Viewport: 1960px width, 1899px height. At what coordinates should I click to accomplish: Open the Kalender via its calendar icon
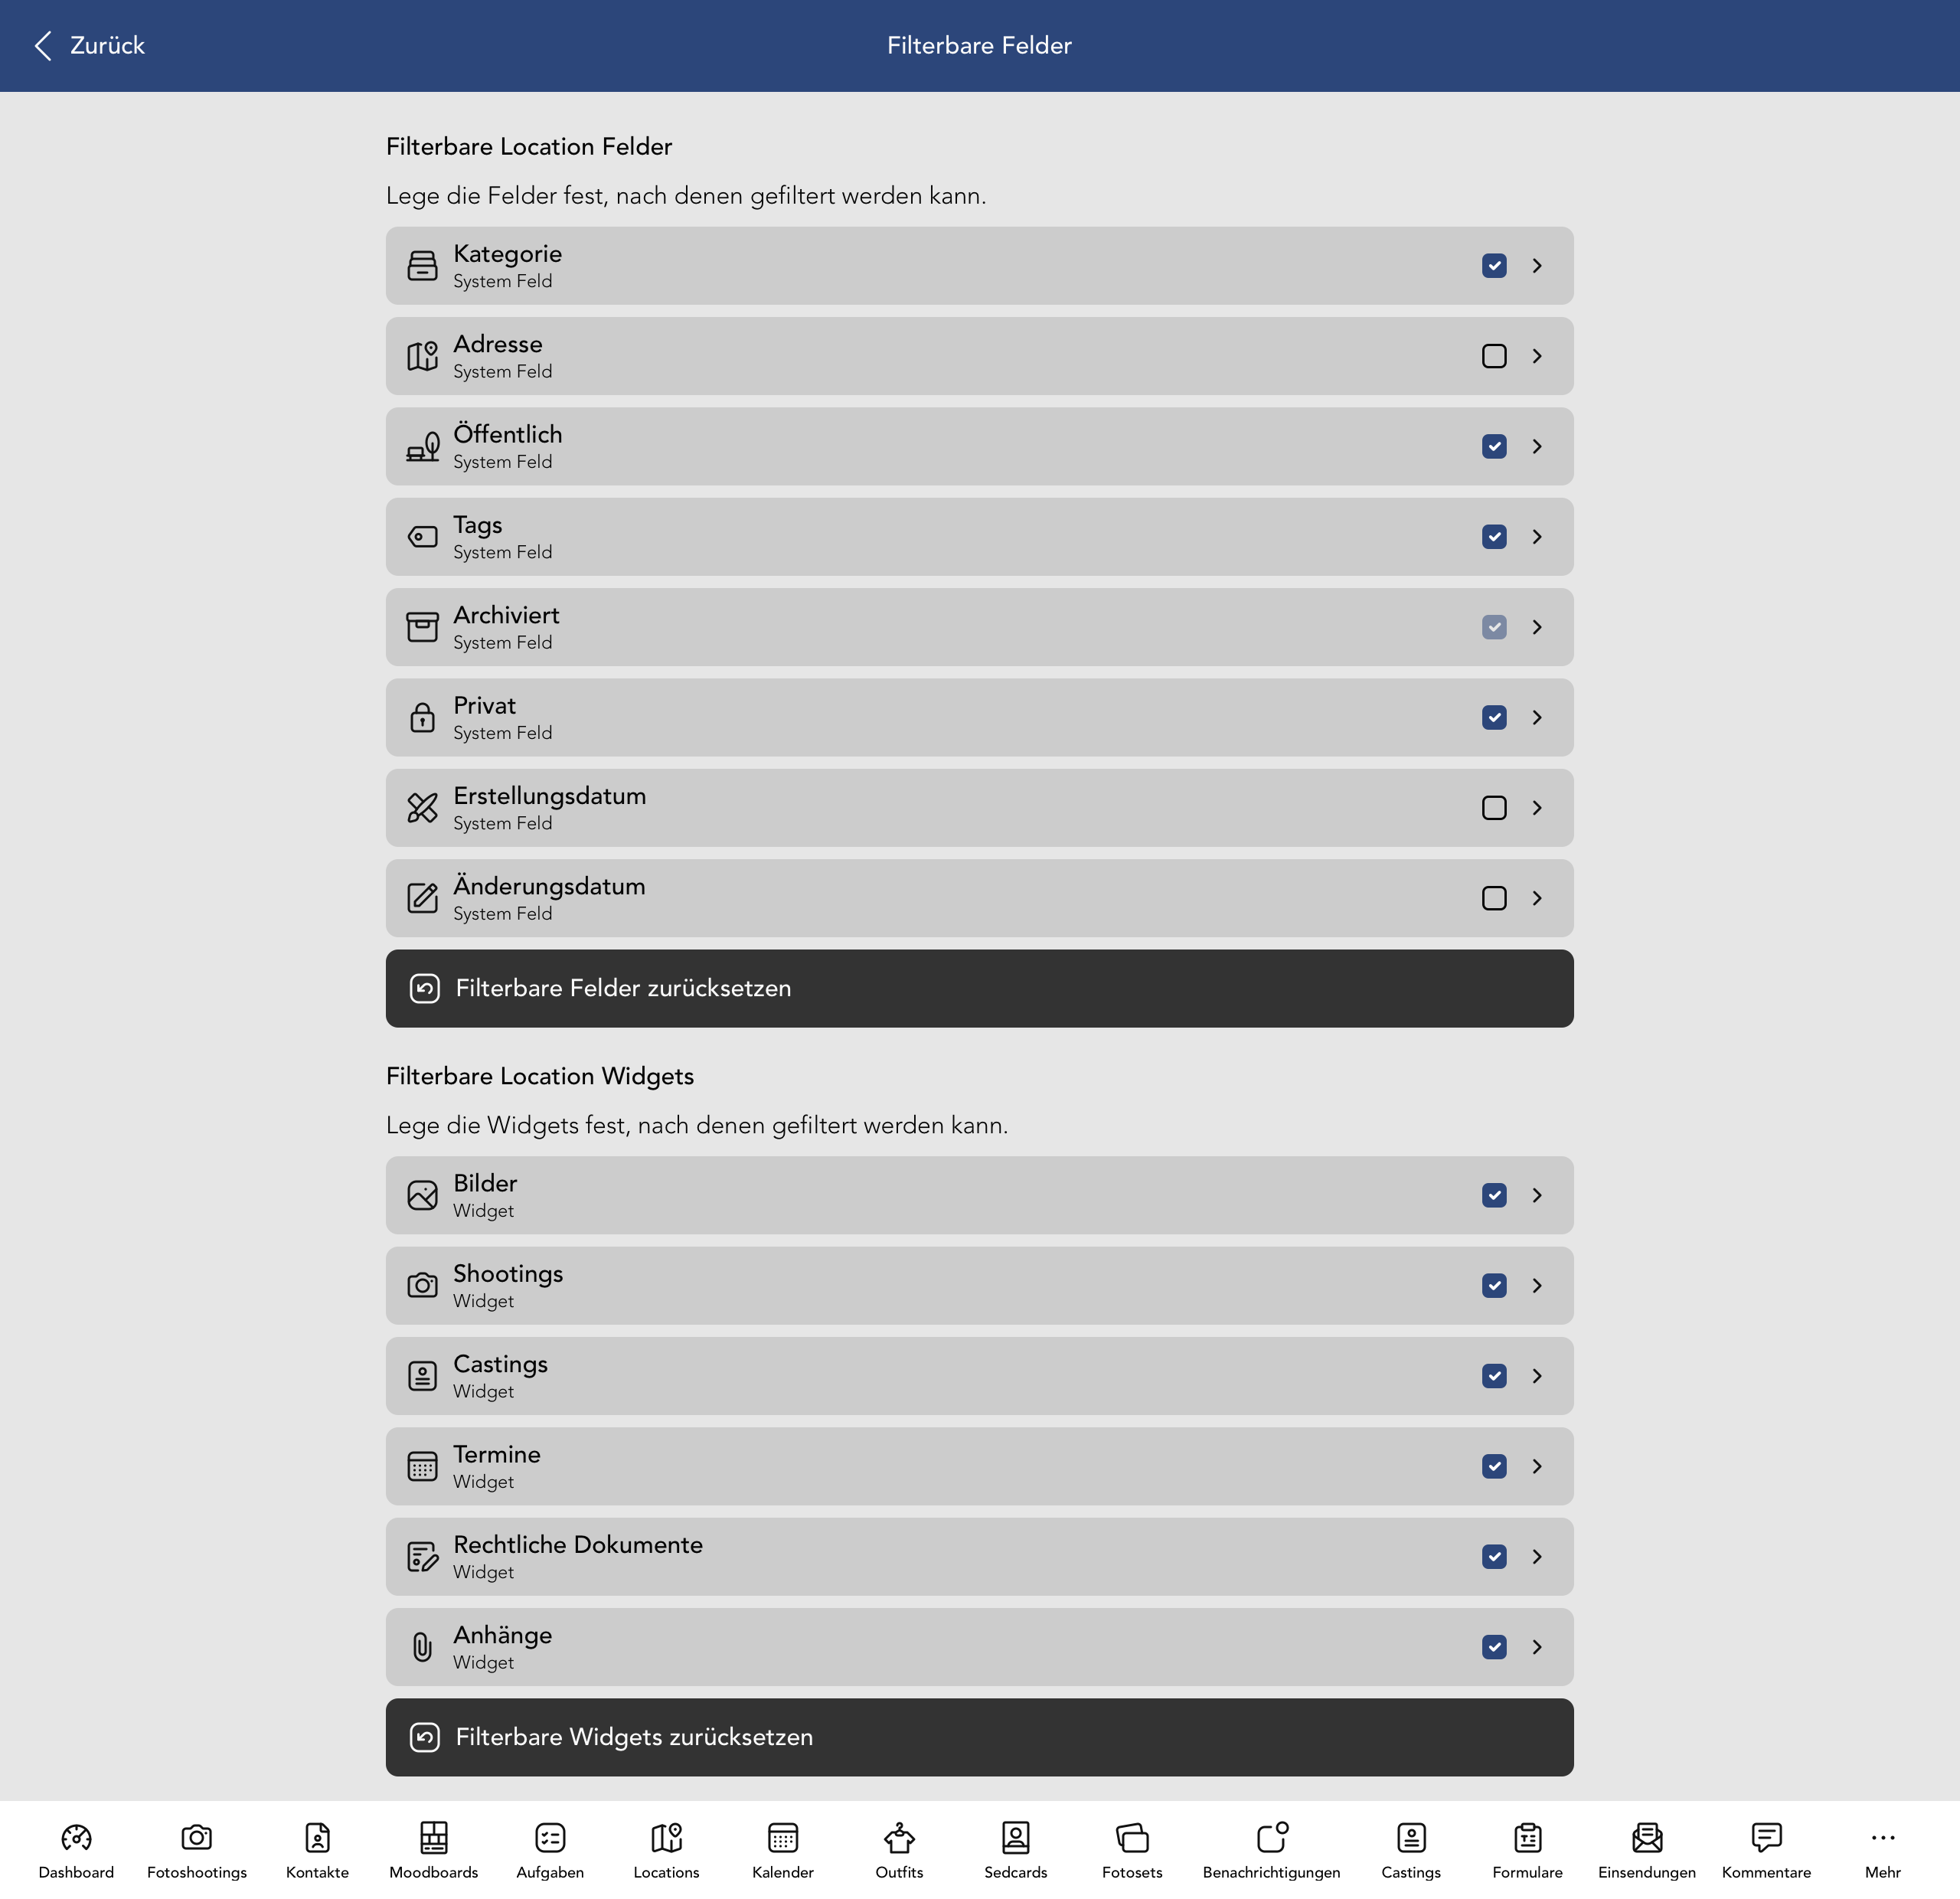click(x=783, y=1848)
